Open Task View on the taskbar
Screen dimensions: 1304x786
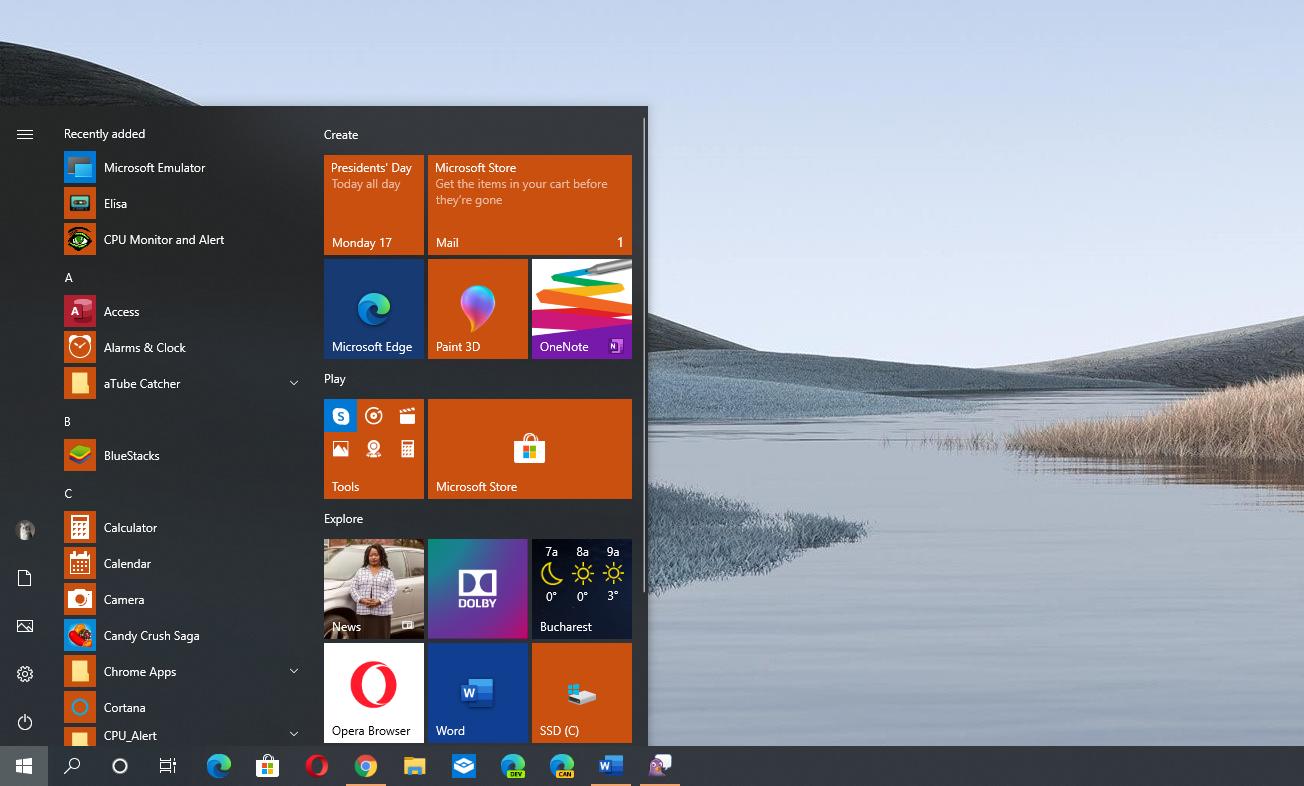(x=168, y=766)
